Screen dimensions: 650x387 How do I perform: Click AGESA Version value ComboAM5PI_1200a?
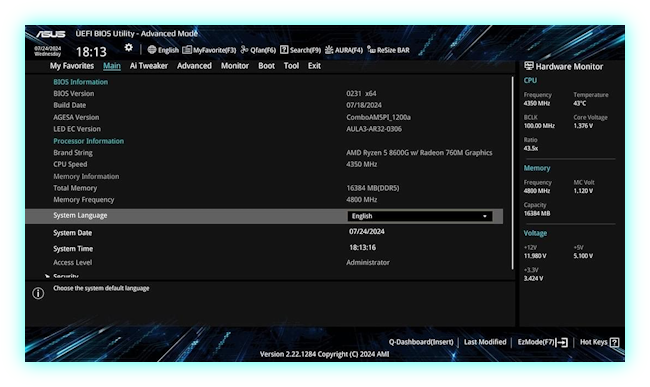tap(378, 117)
